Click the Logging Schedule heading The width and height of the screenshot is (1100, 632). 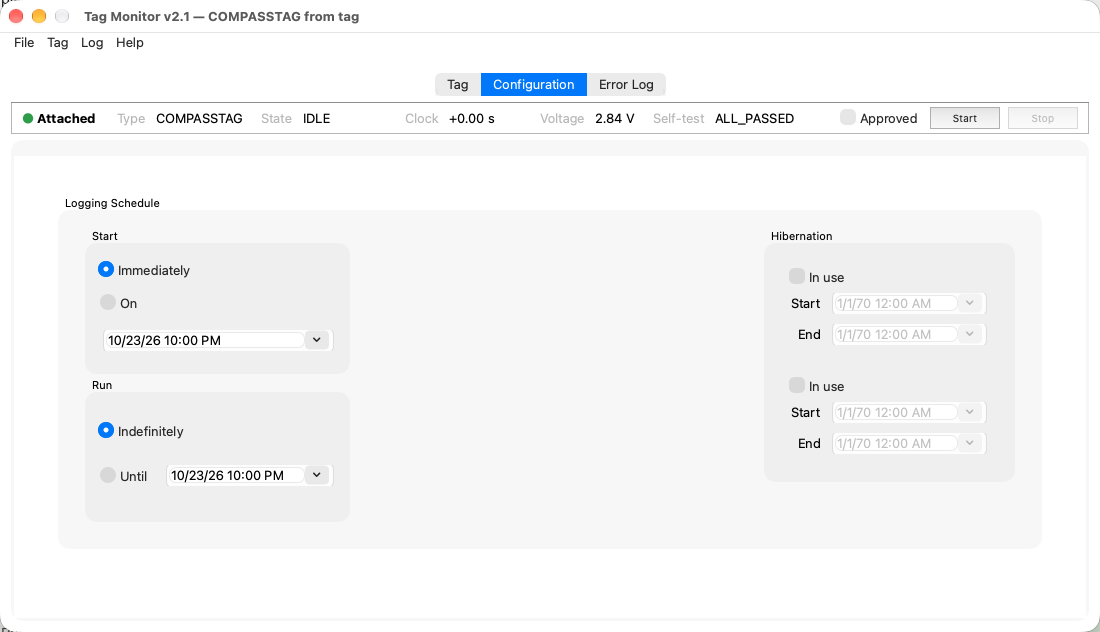pyautogui.click(x=112, y=203)
